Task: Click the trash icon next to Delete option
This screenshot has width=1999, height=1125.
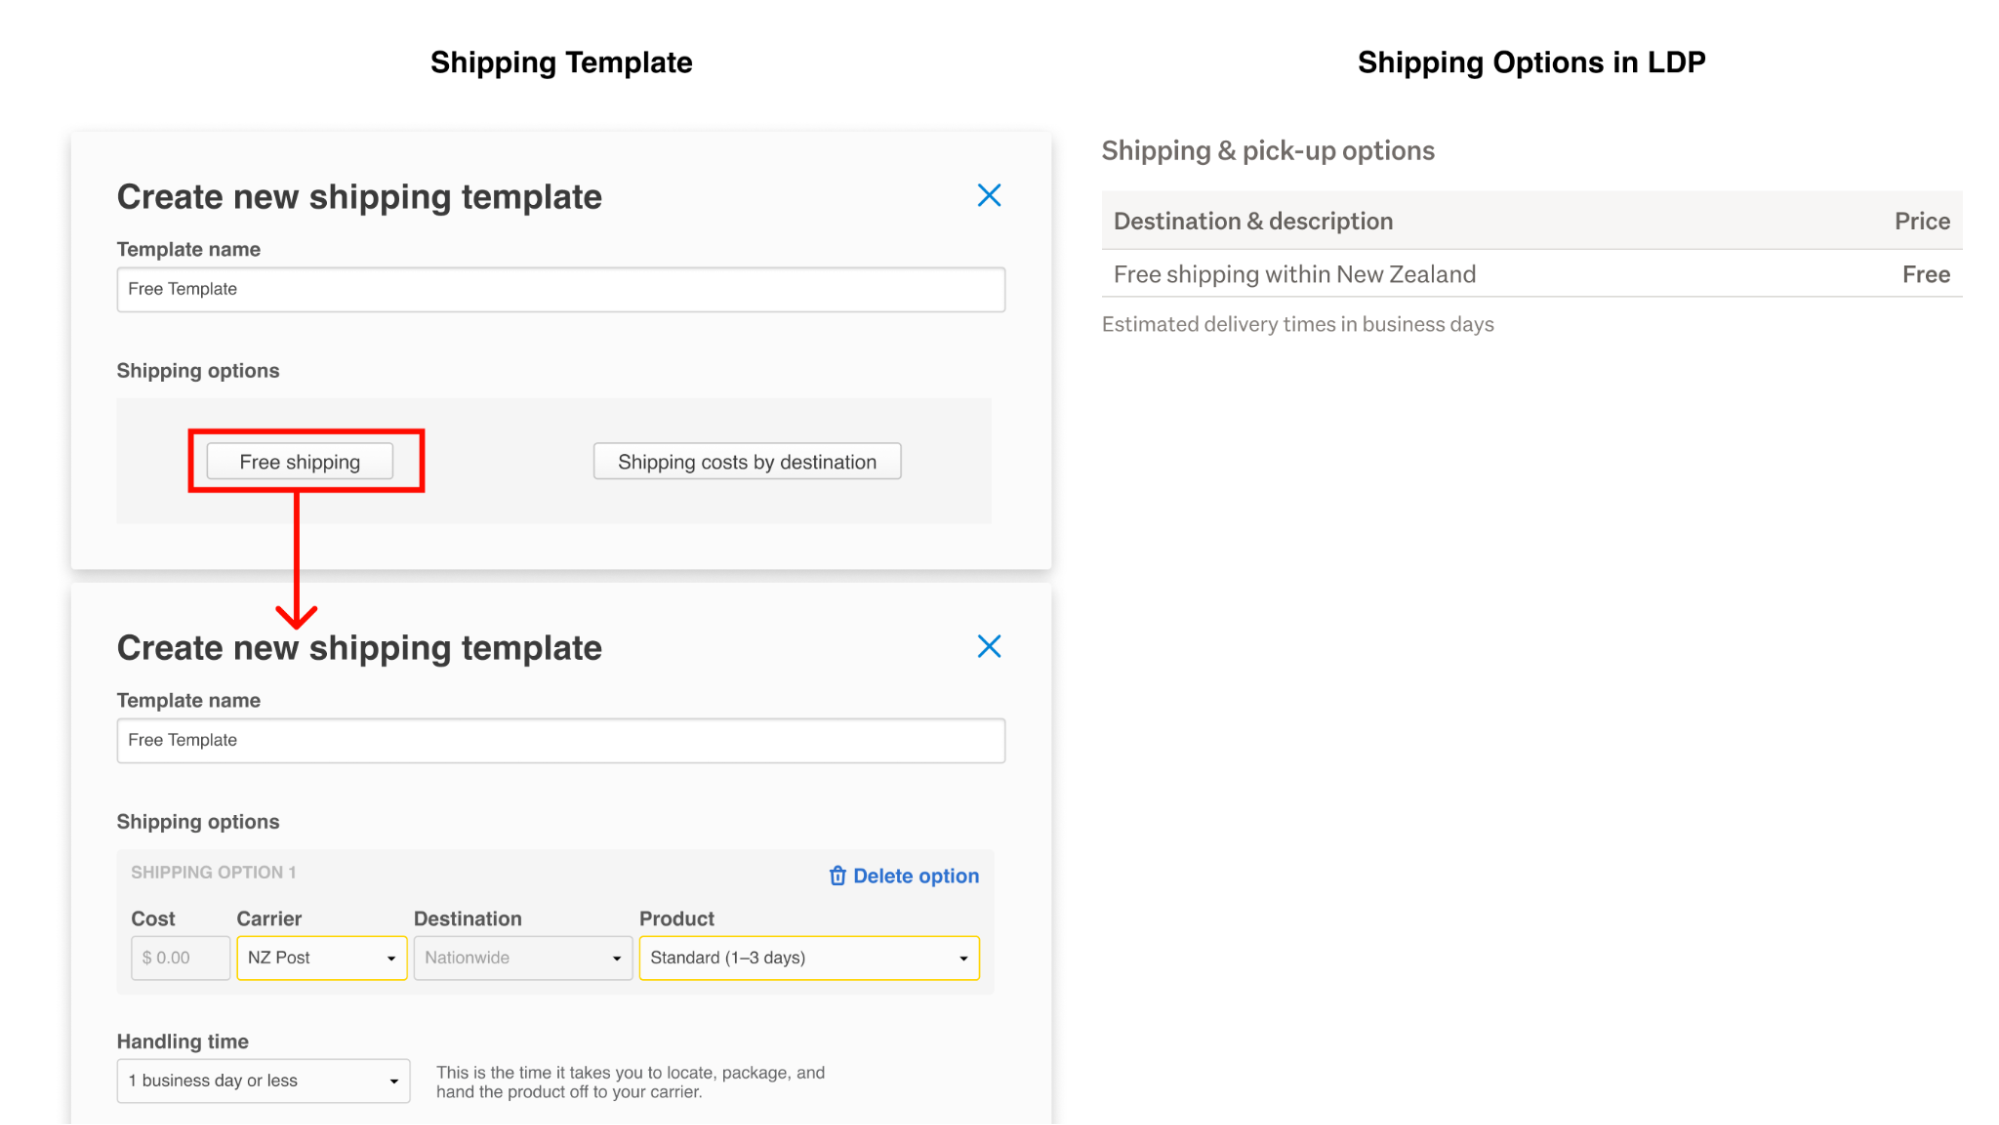Action: click(837, 875)
